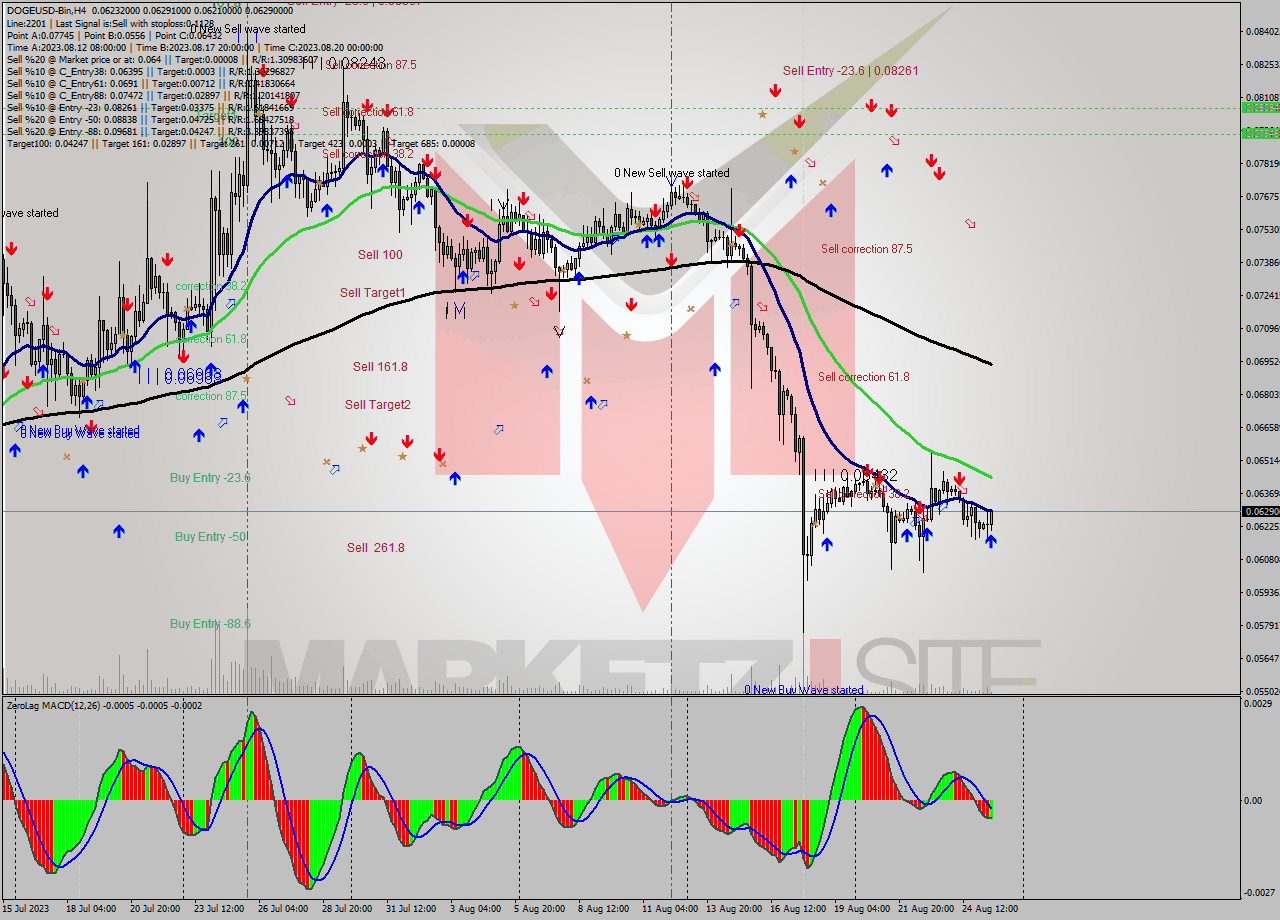The height and width of the screenshot is (920, 1280).
Task: Click the 0.05936 price axis label
Action: [x=1262, y=592]
